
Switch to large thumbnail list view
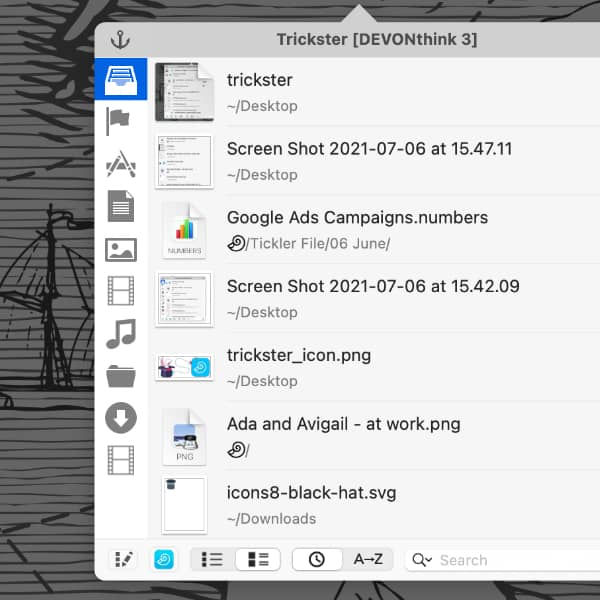[258, 559]
